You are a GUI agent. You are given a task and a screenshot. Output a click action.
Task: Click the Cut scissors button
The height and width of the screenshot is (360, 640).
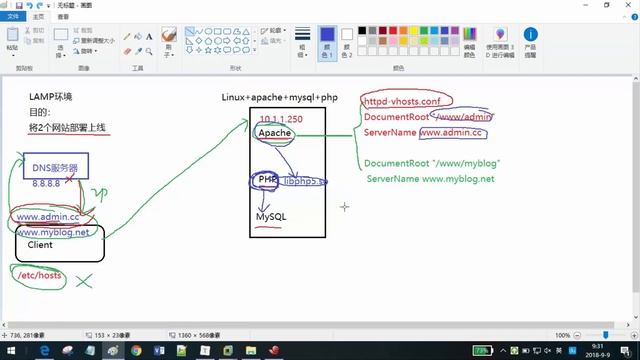click(x=34, y=31)
